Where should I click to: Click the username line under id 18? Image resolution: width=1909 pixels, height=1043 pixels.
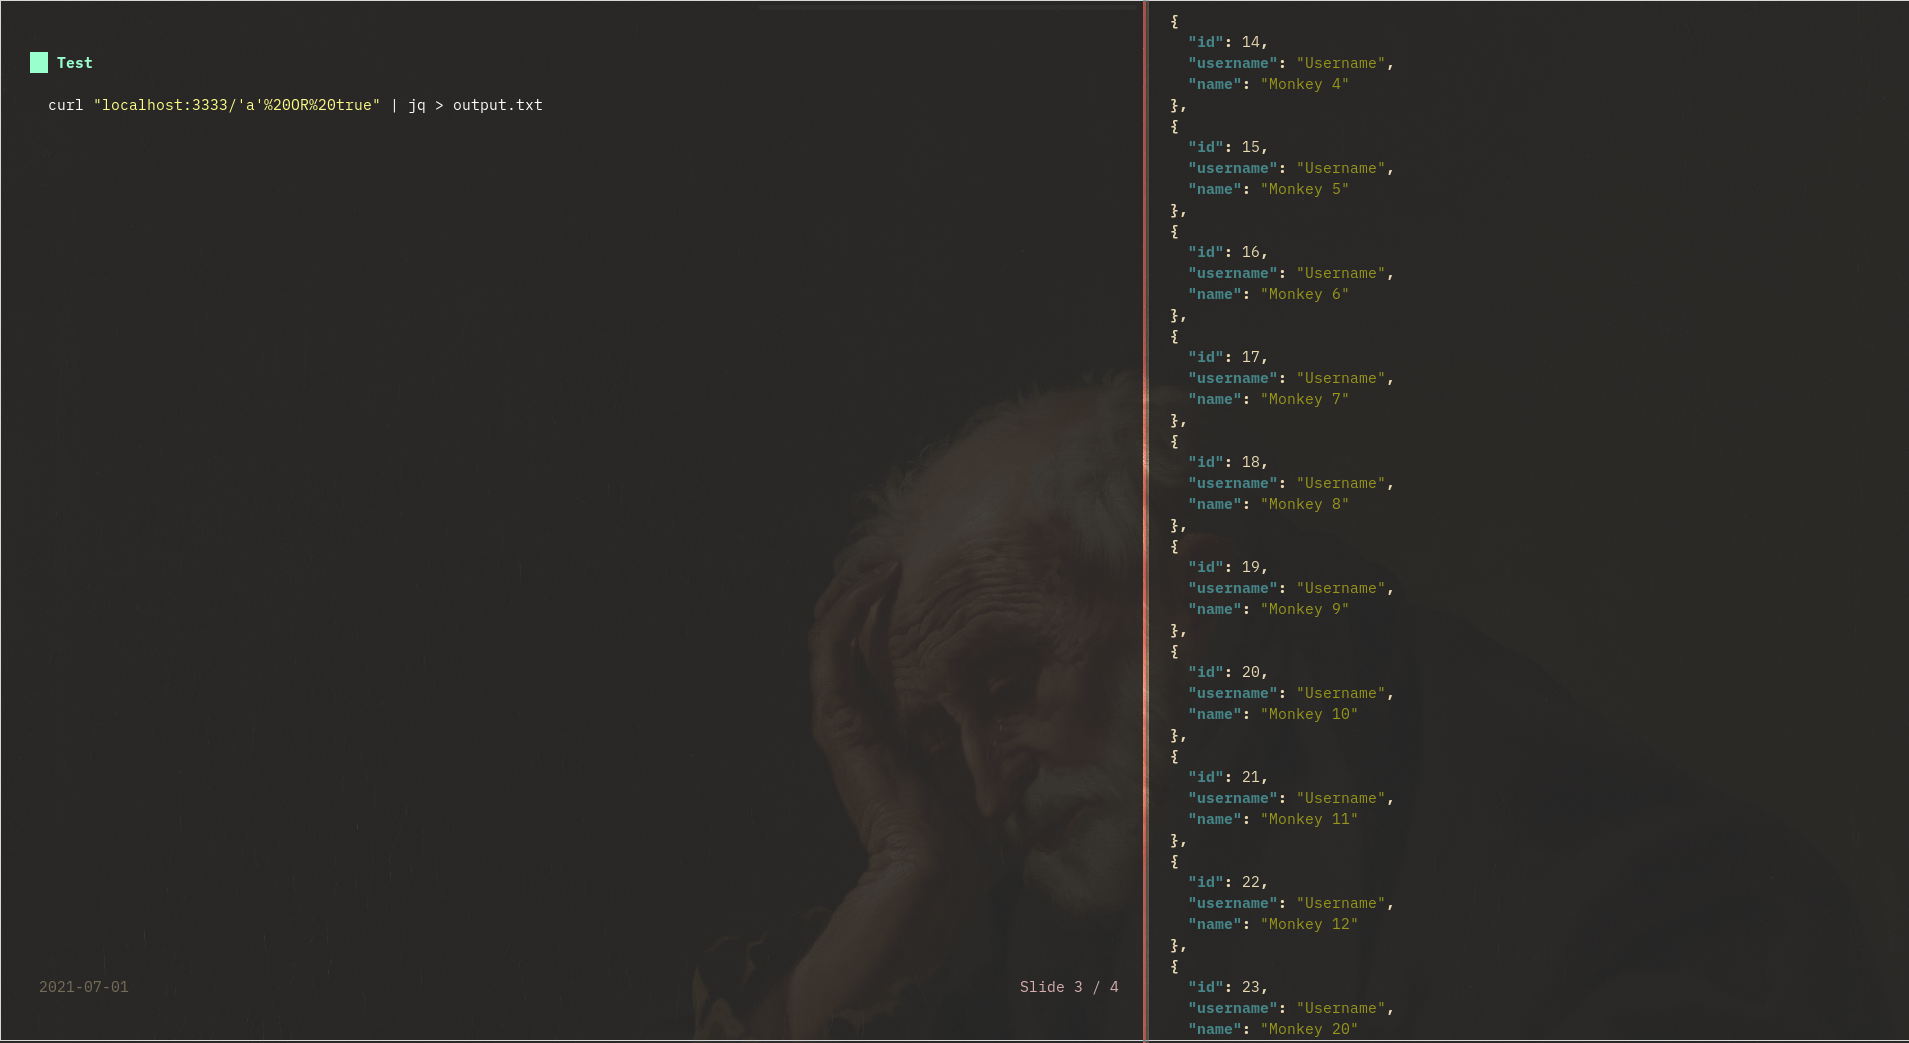[1291, 483]
